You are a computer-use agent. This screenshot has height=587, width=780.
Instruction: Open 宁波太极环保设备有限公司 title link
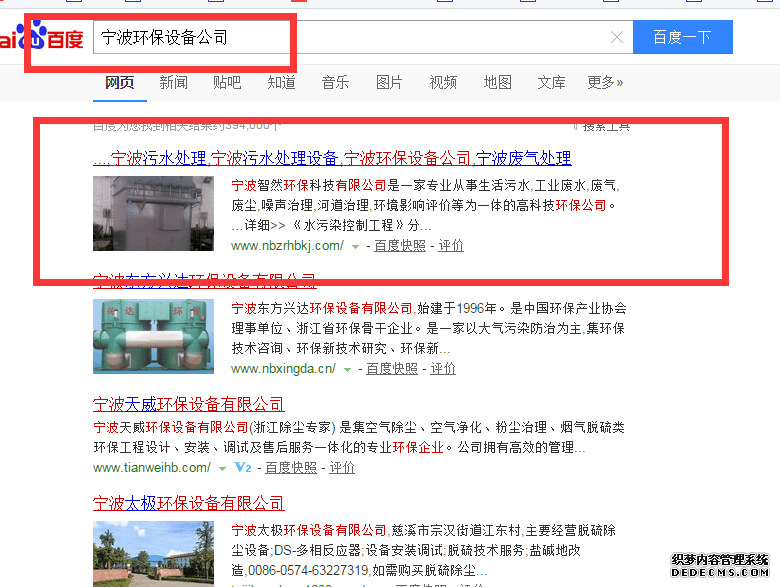point(189,503)
